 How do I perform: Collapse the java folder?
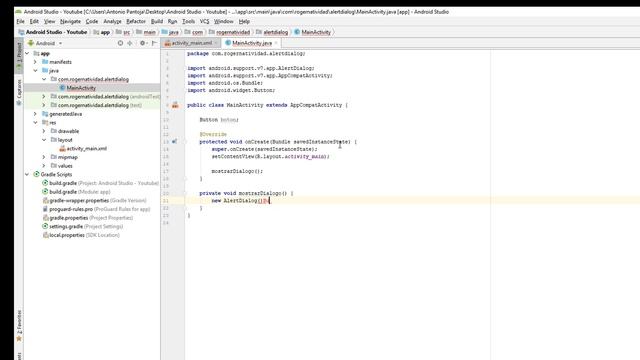pyautogui.click(x=36, y=71)
